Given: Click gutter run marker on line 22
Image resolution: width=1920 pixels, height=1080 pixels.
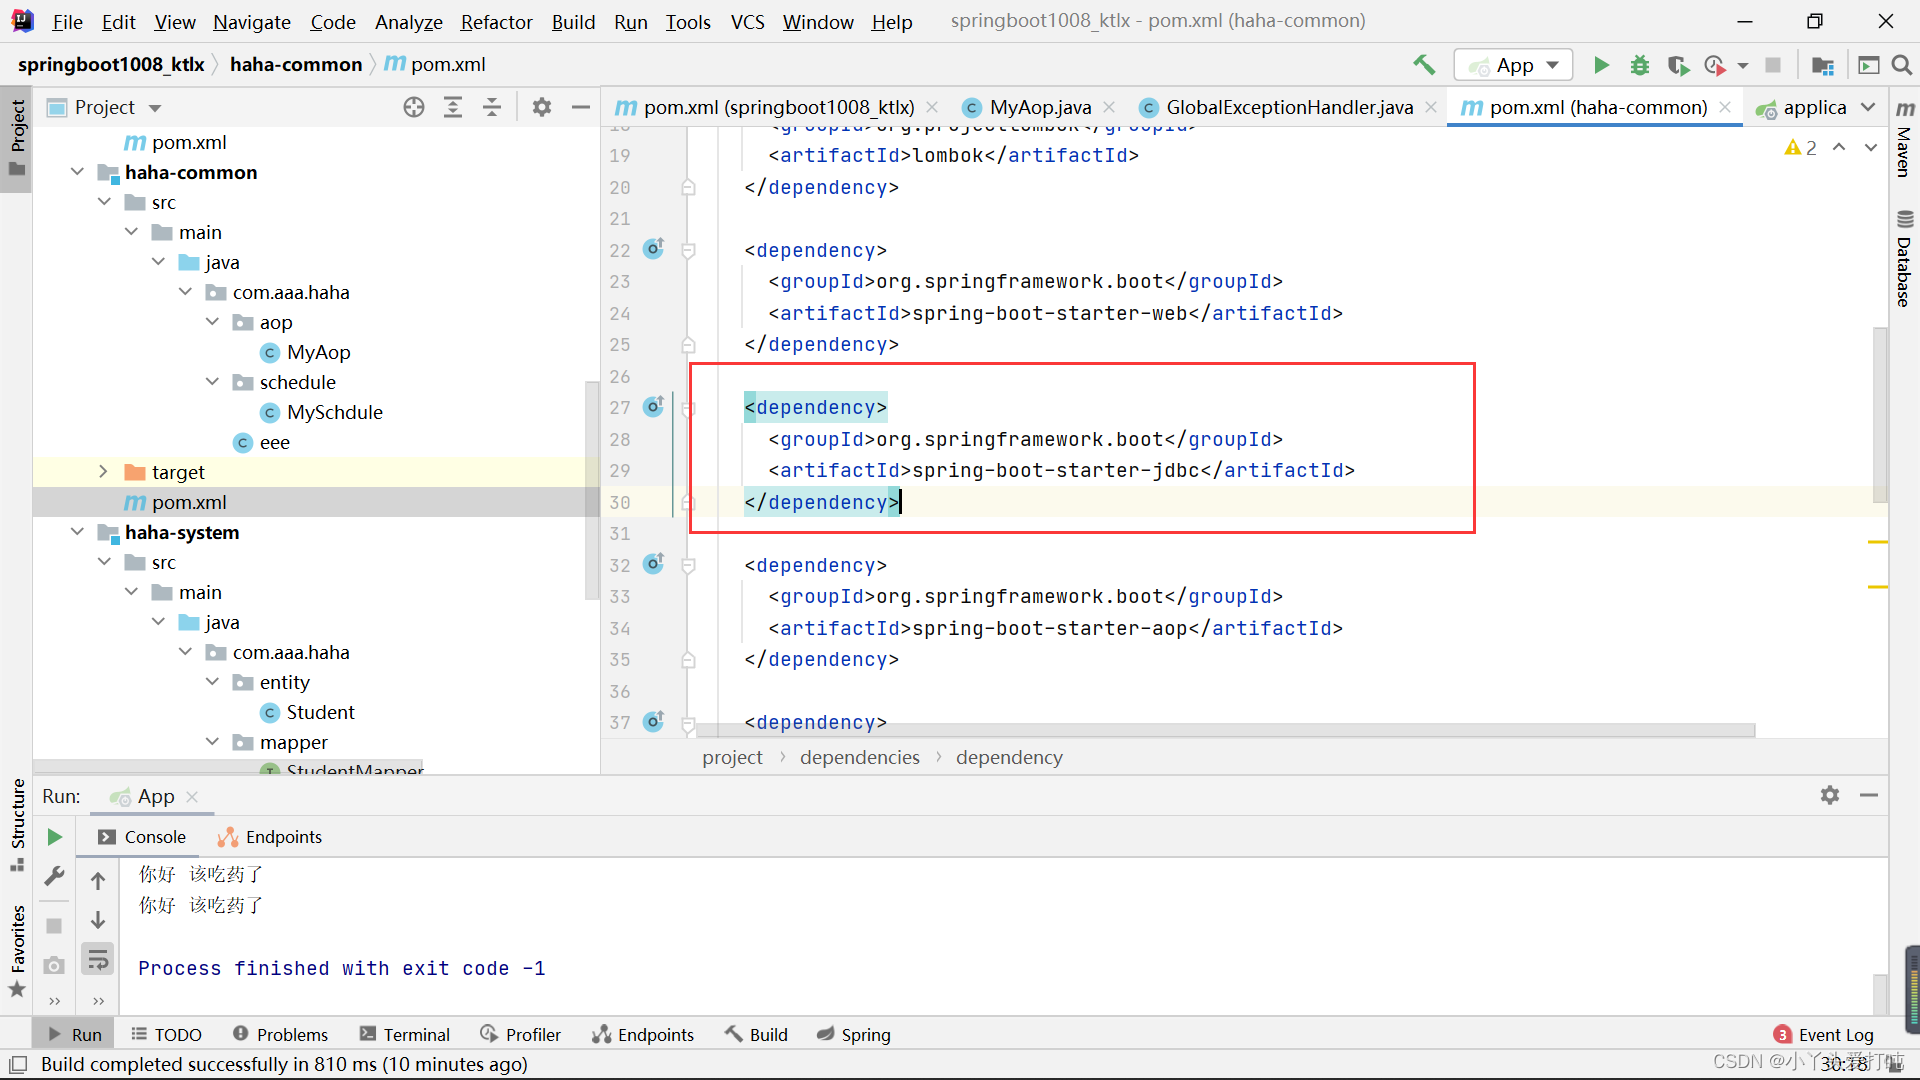Looking at the screenshot, I should pyautogui.click(x=654, y=248).
